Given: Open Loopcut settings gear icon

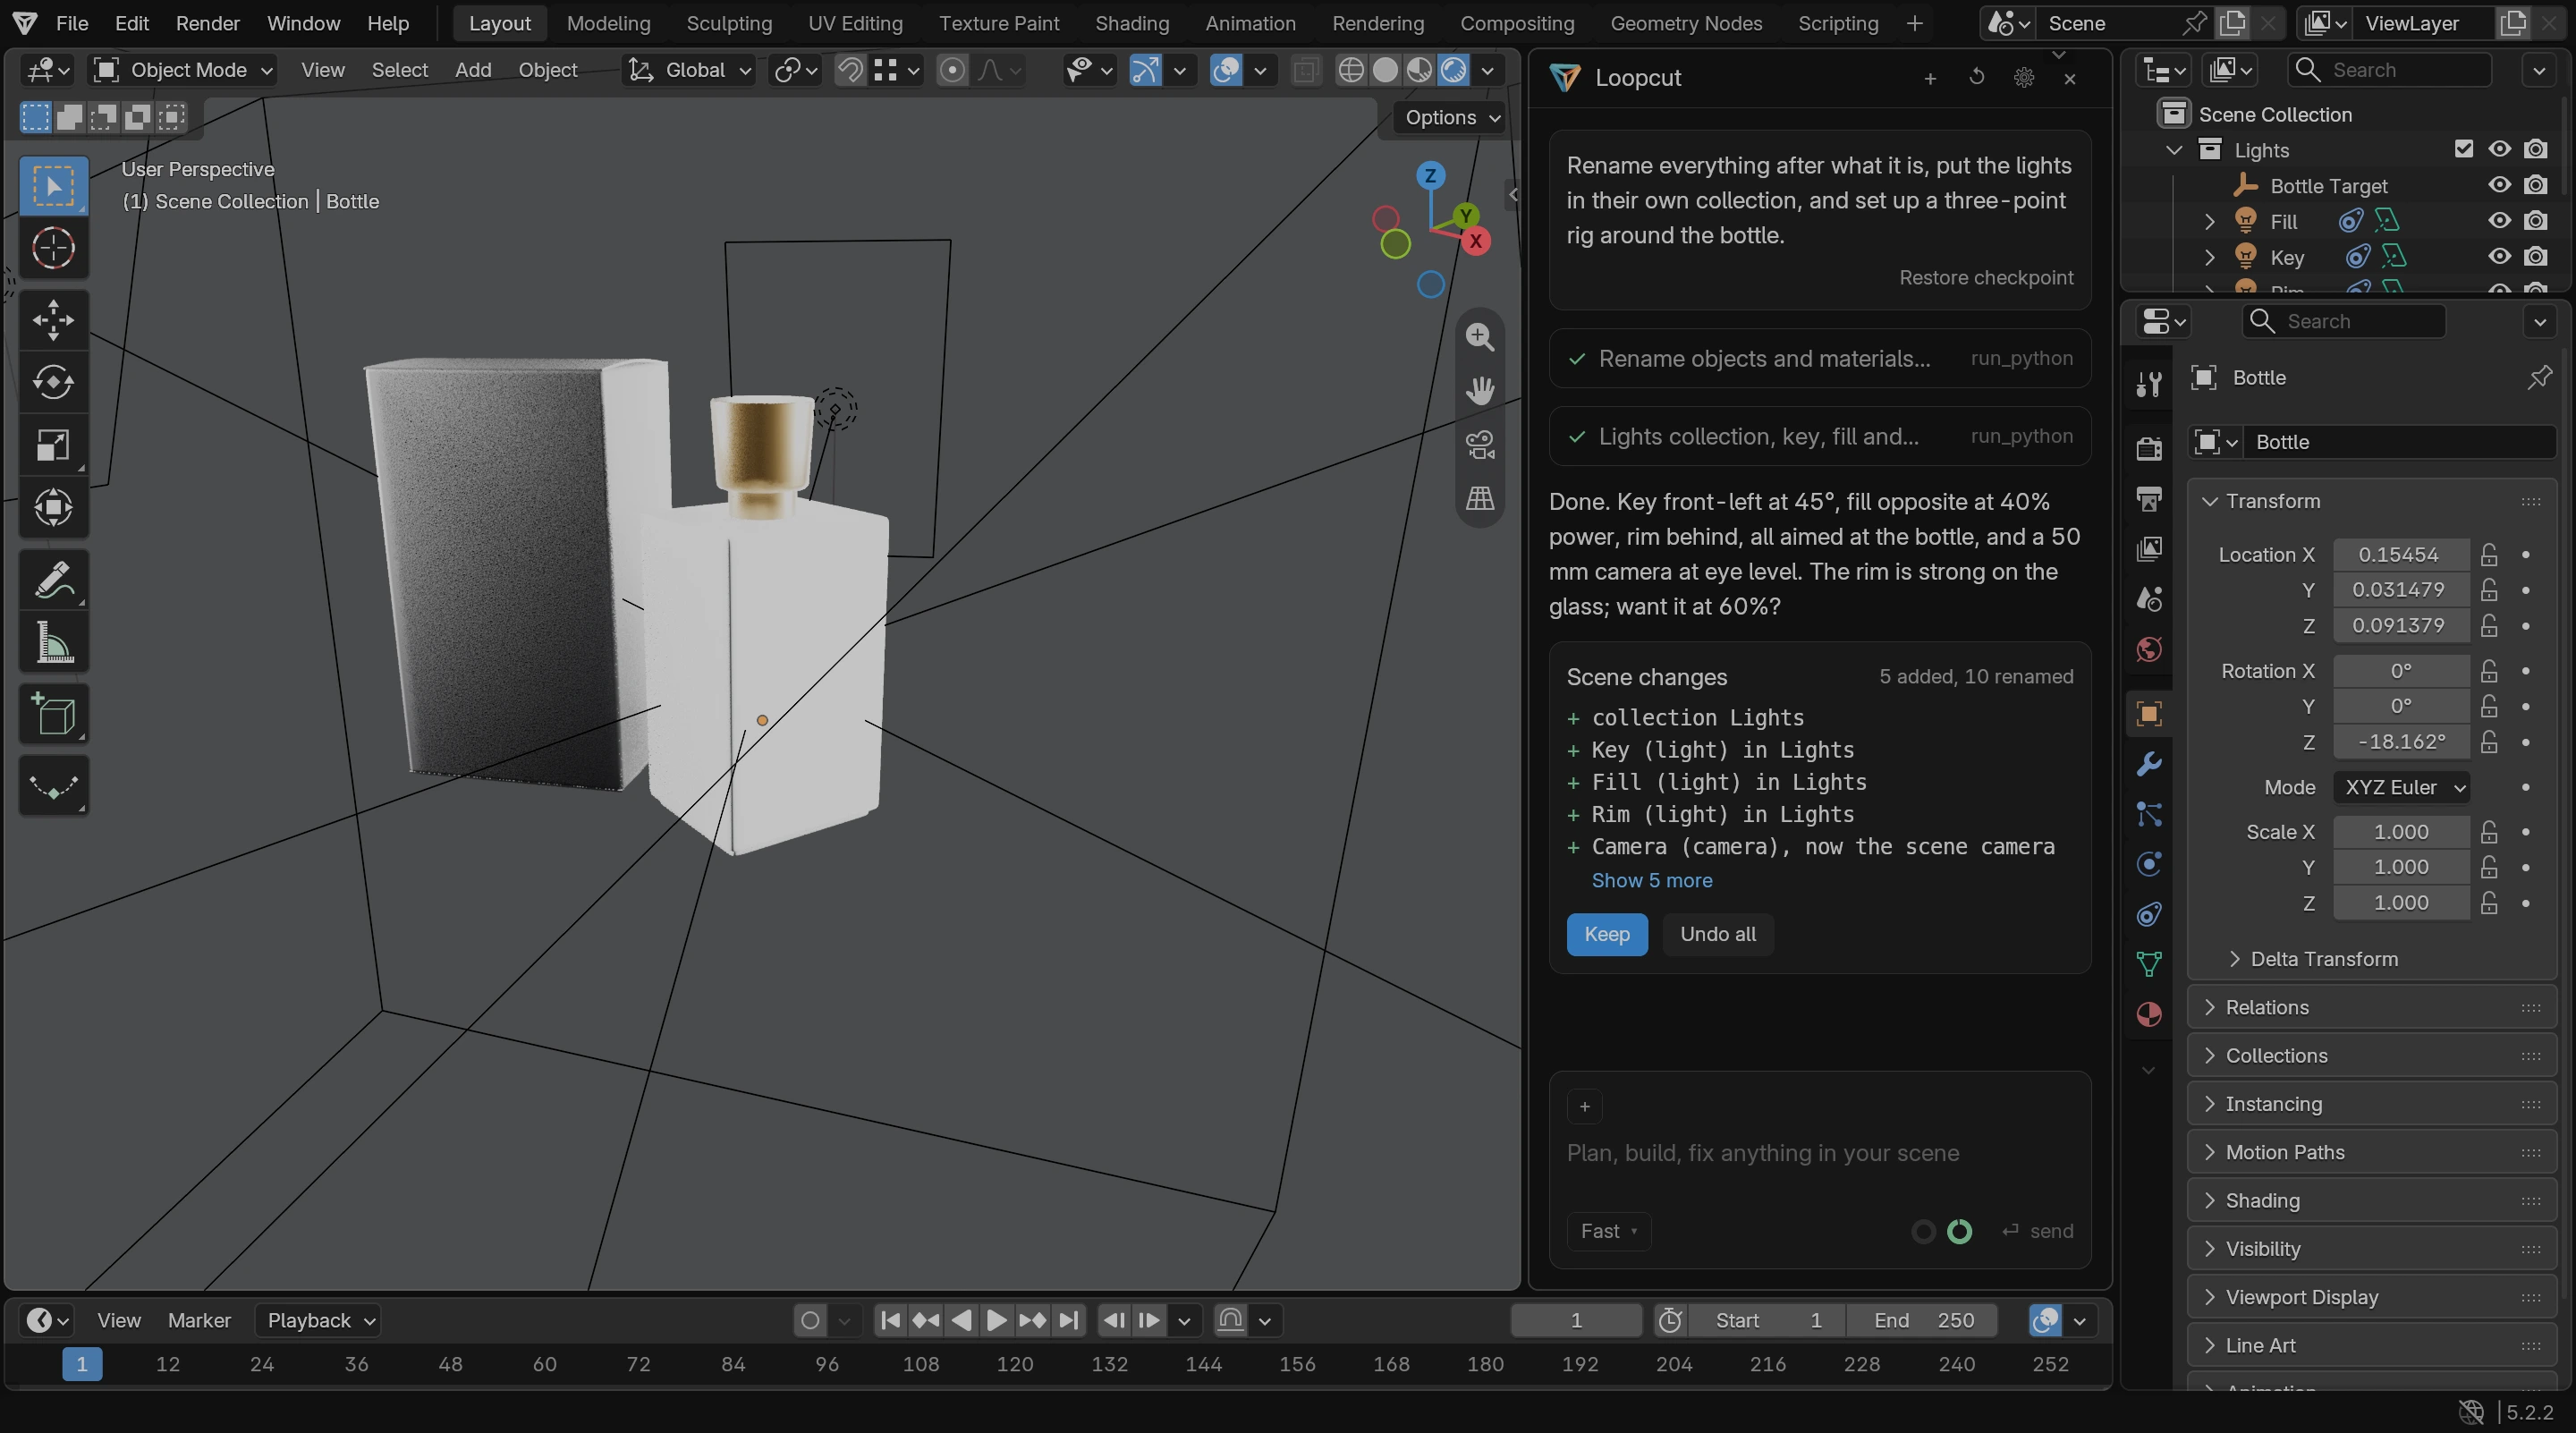Looking at the screenshot, I should coord(2024,78).
